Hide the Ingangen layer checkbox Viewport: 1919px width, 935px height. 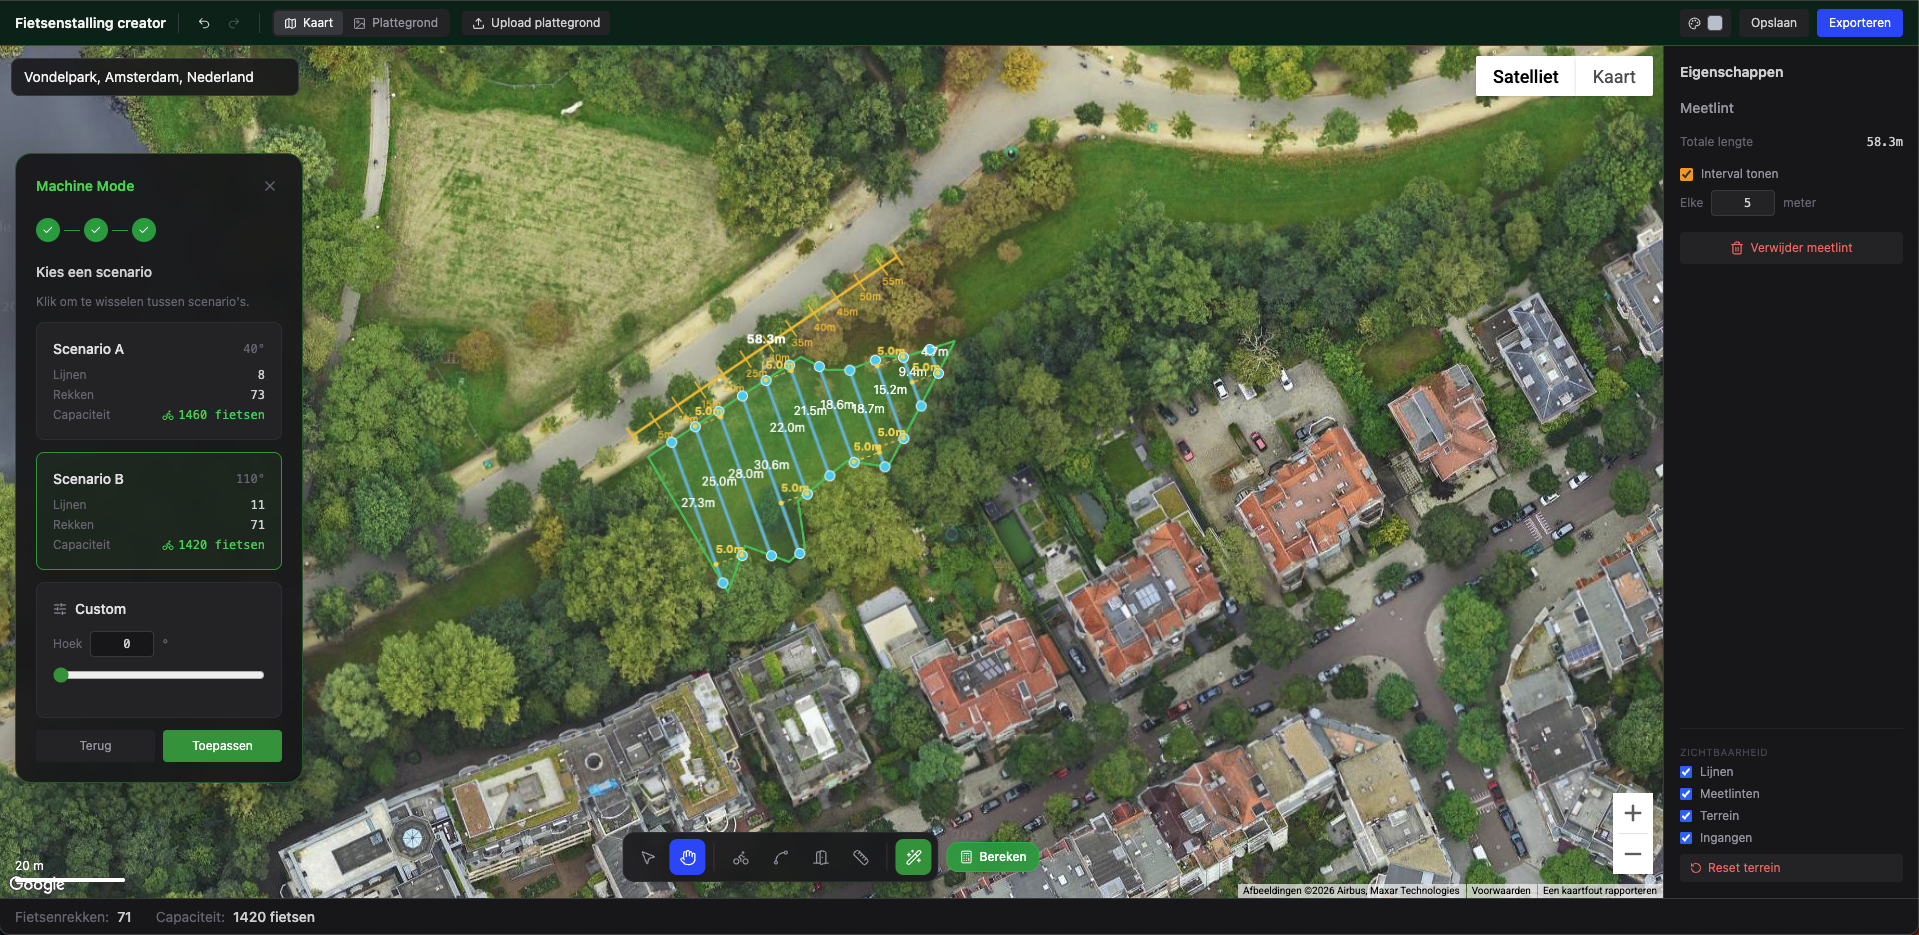(x=1686, y=838)
